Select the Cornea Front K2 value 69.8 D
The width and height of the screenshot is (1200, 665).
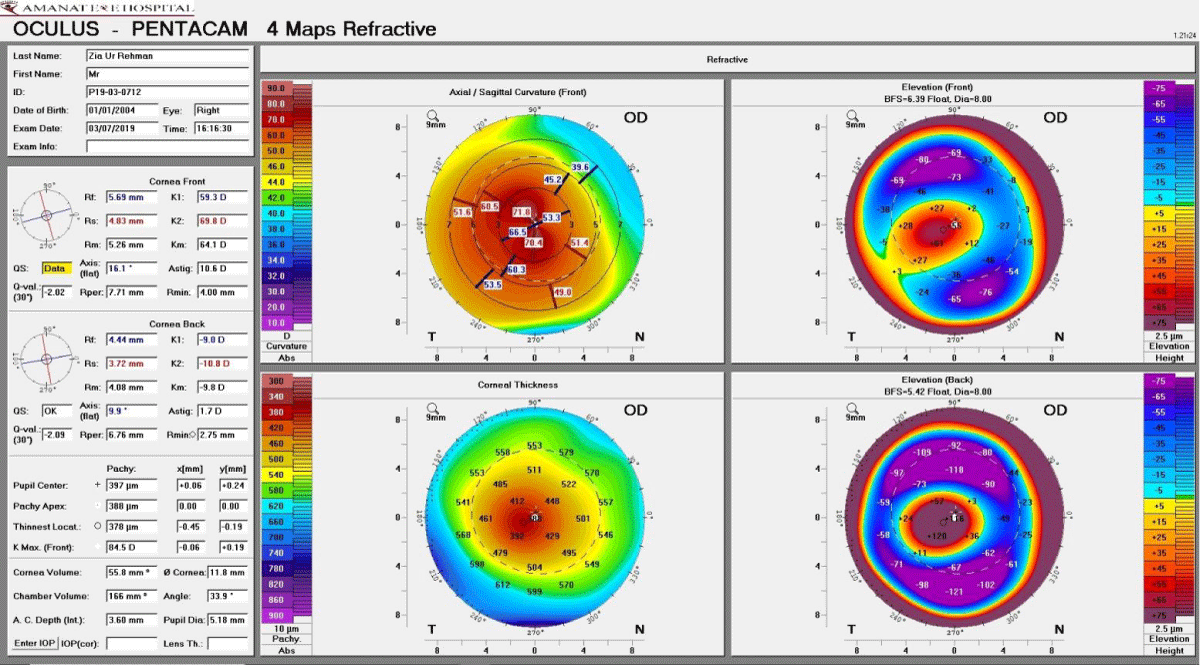click(222, 220)
